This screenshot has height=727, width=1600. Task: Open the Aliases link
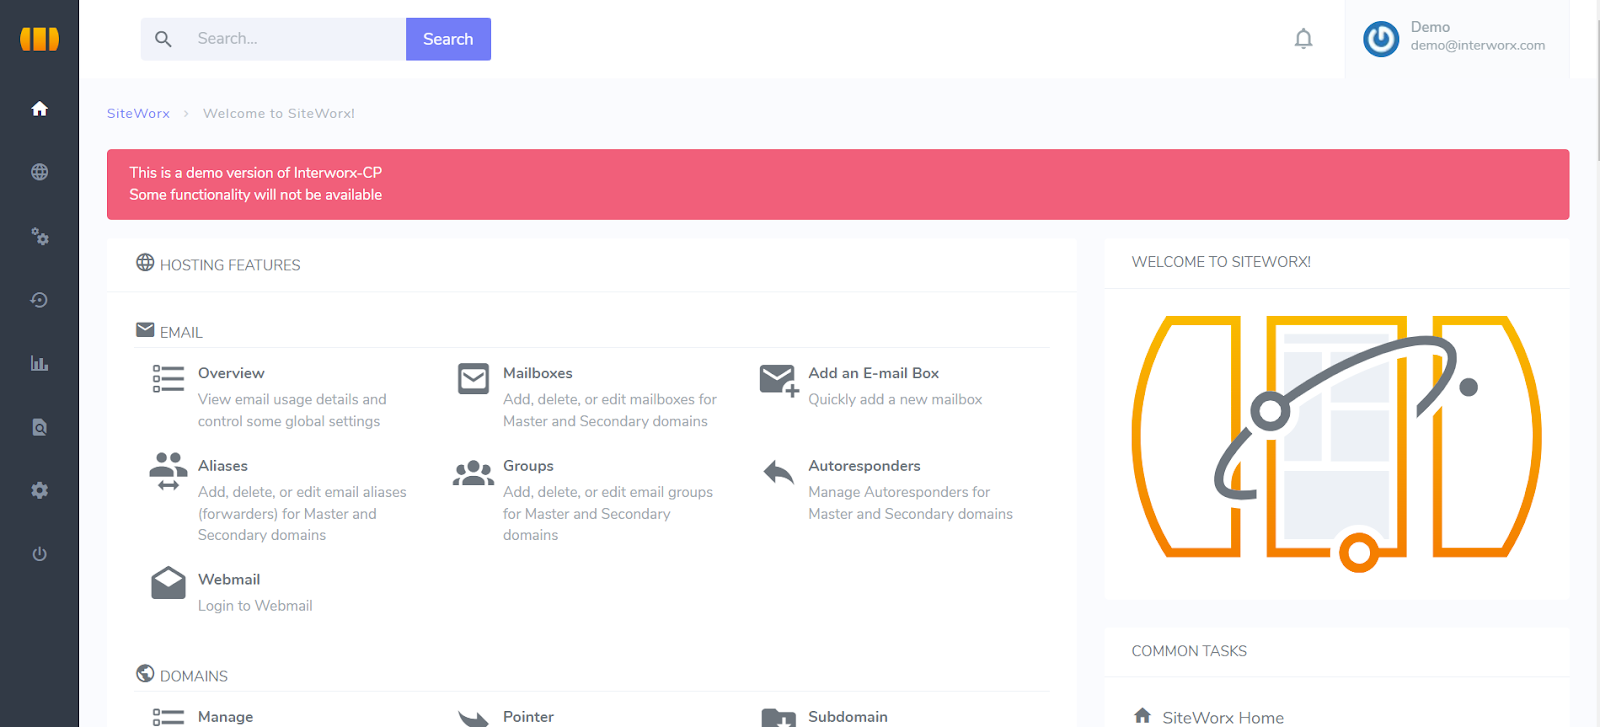tap(223, 466)
